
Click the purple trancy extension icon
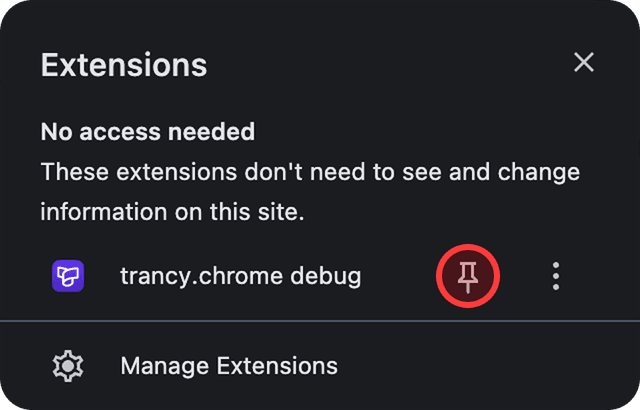tap(68, 276)
